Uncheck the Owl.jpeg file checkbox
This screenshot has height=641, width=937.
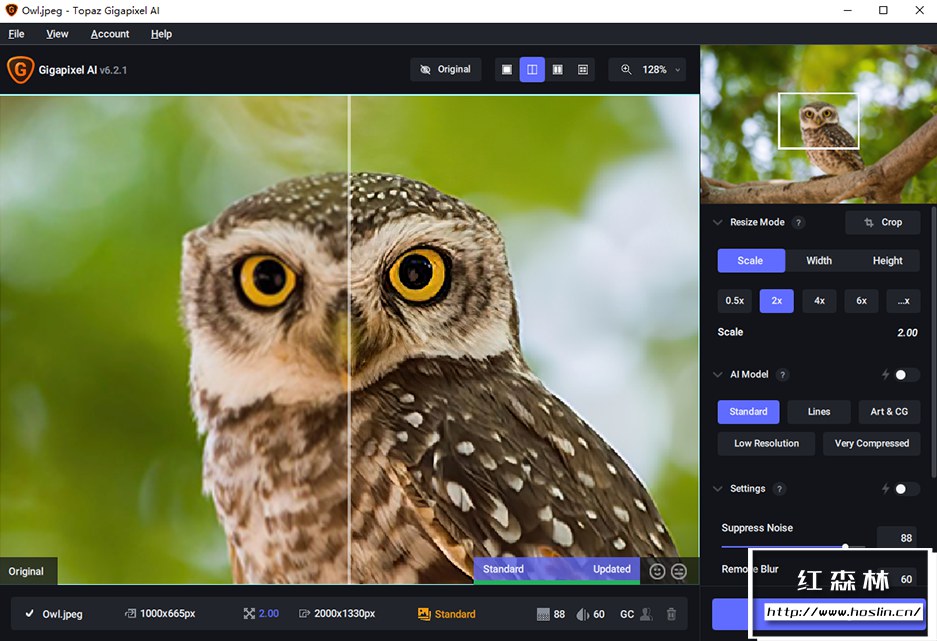click(30, 614)
